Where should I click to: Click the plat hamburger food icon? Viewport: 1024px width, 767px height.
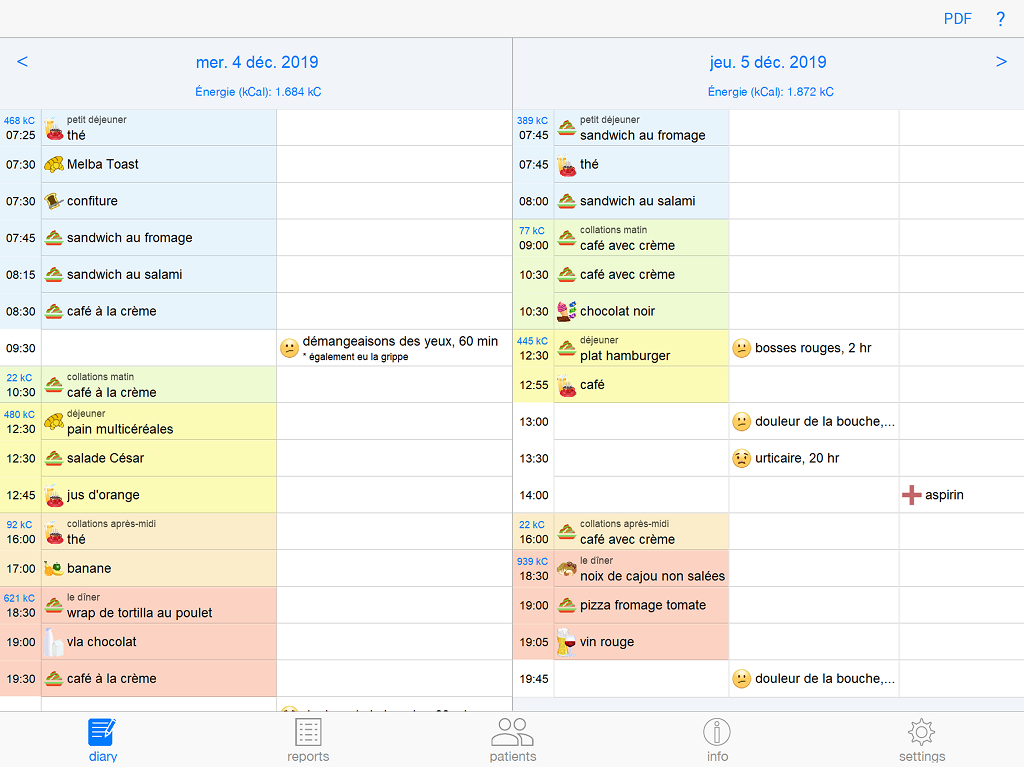point(566,348)
